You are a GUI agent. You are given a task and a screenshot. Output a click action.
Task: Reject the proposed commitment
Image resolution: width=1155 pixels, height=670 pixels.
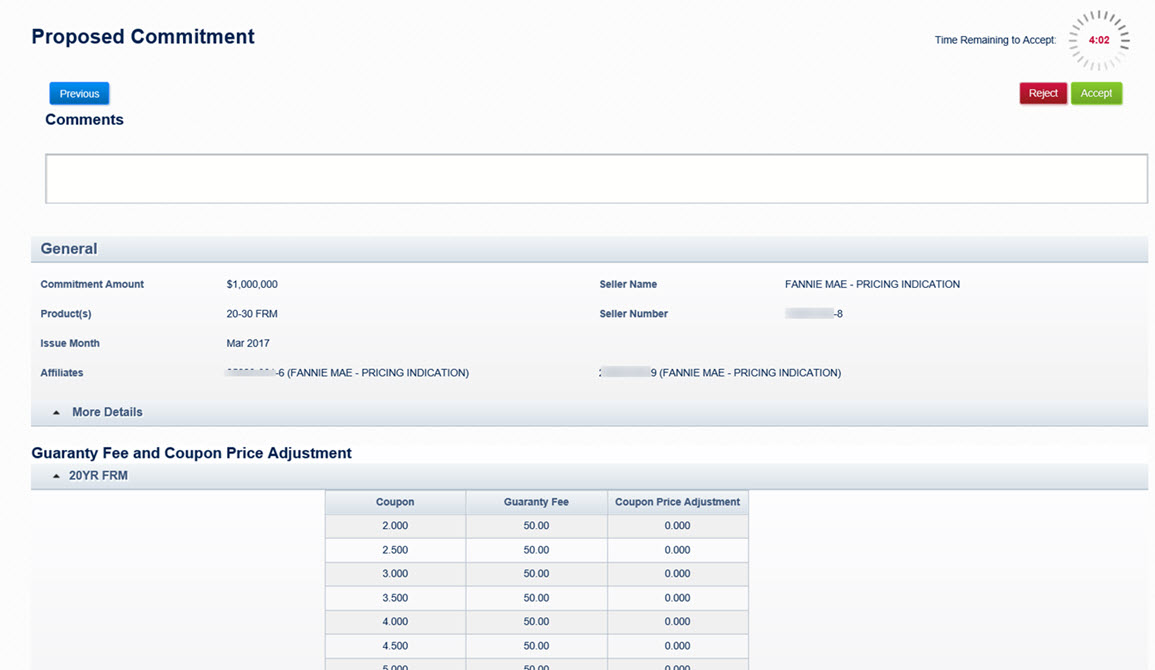pyautogui.click(x=1043, y=93)
